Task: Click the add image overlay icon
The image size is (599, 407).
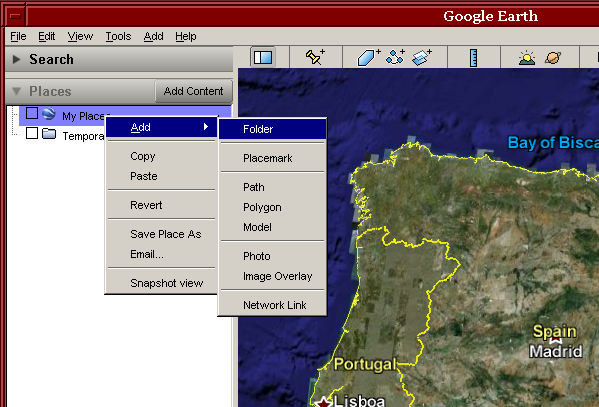Action: (x=422, y=57)
